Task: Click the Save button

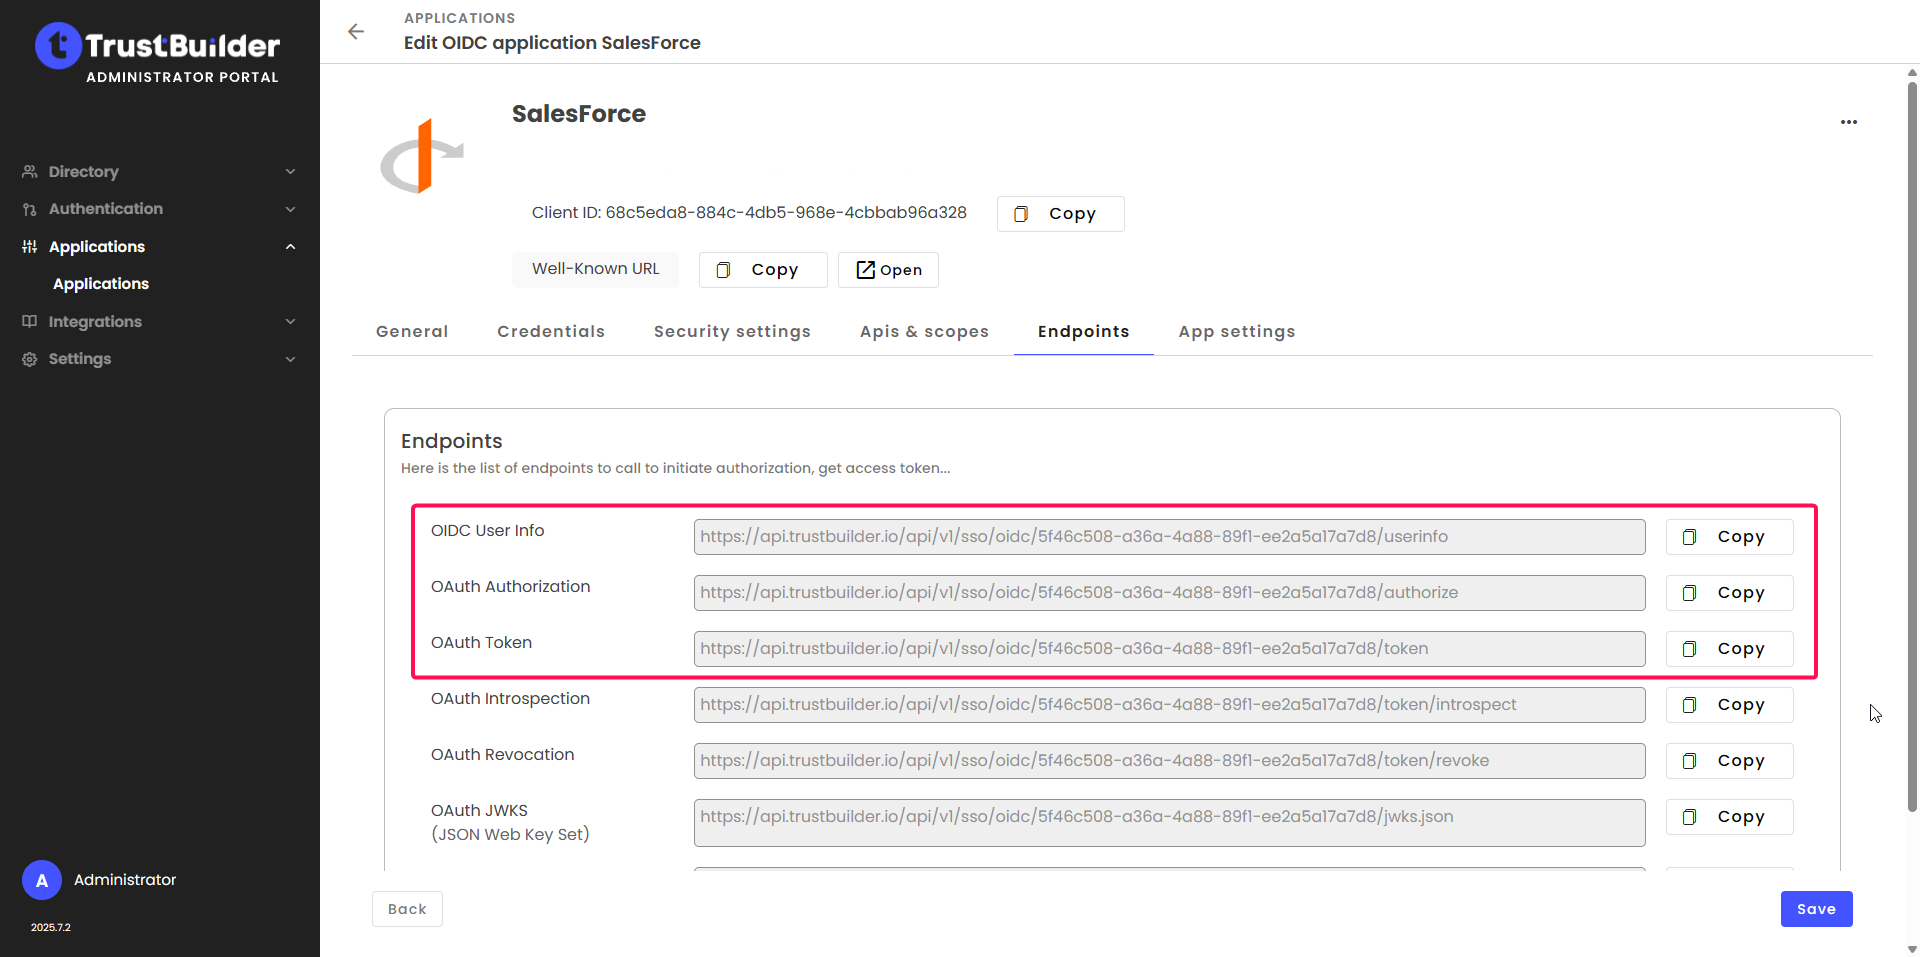Action: (x=1816, y=909)
